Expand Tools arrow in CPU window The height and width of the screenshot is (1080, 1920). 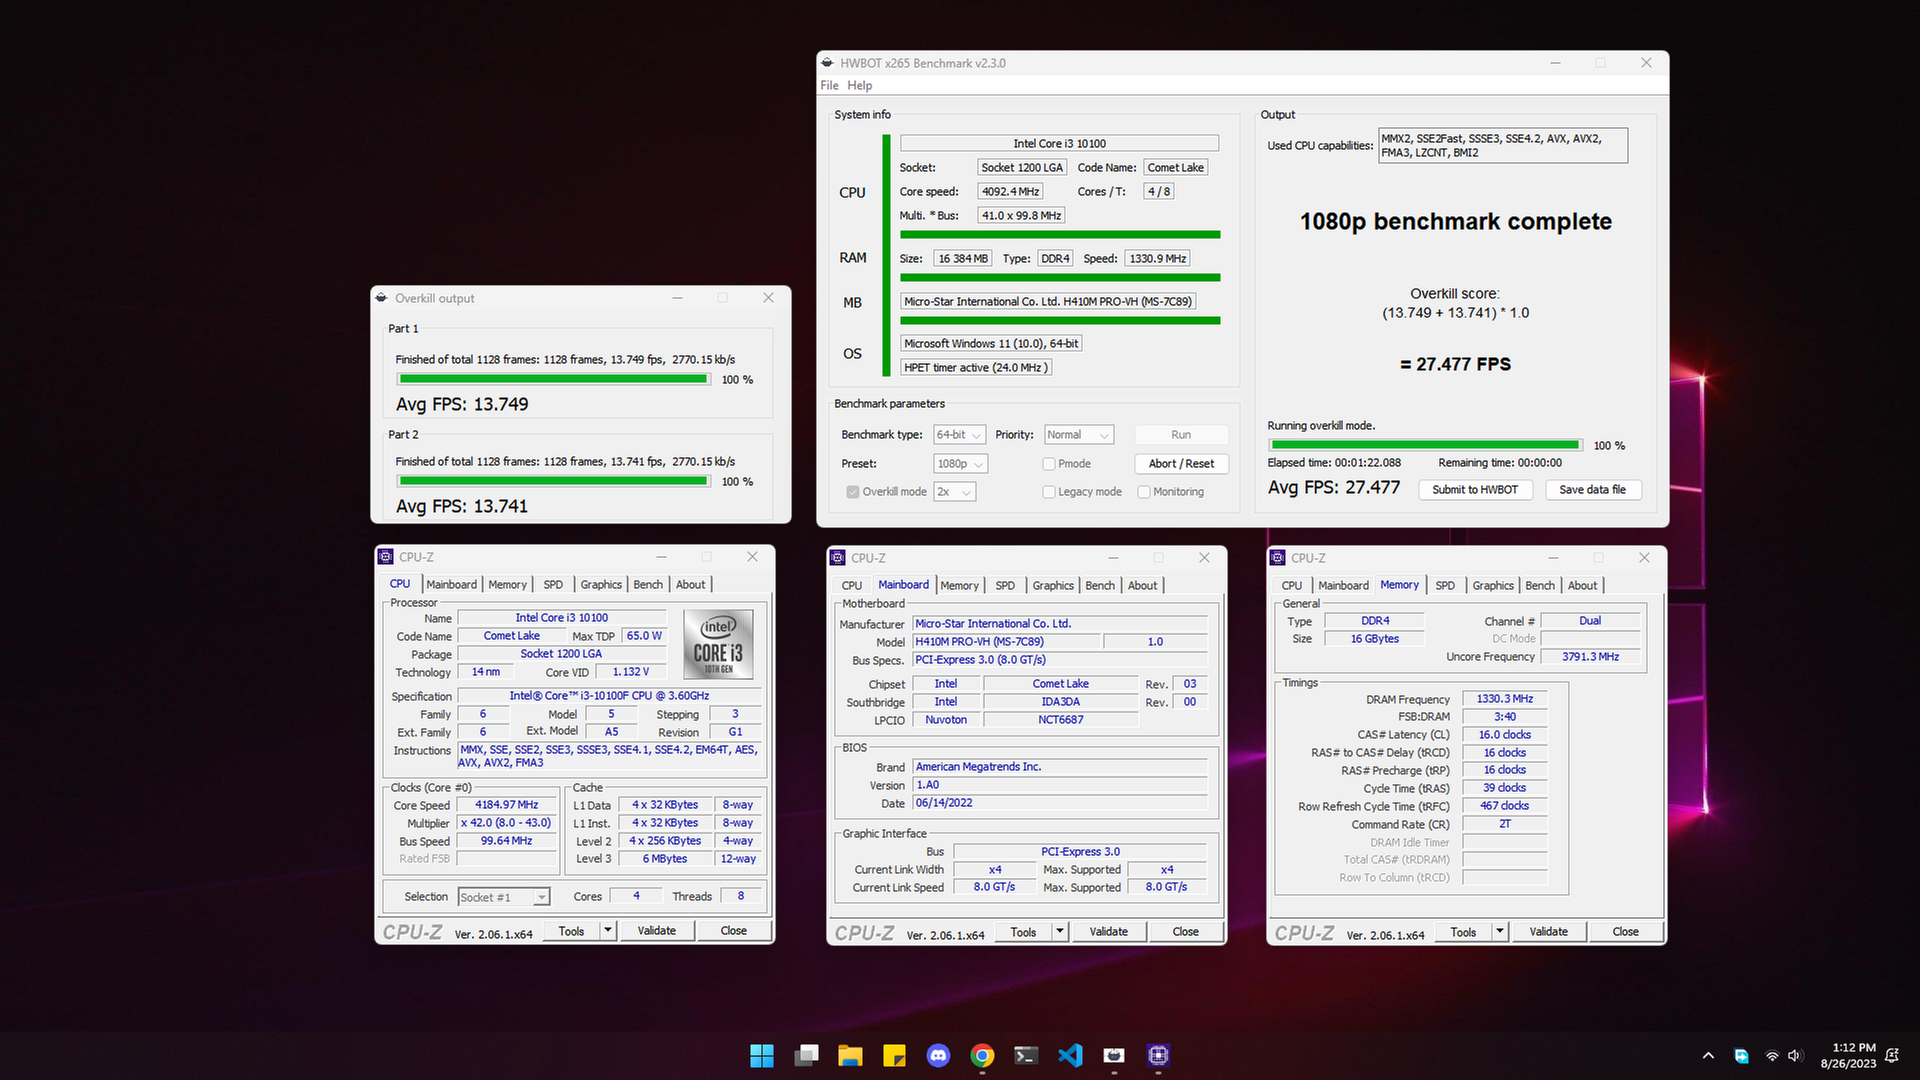point(607,931)
